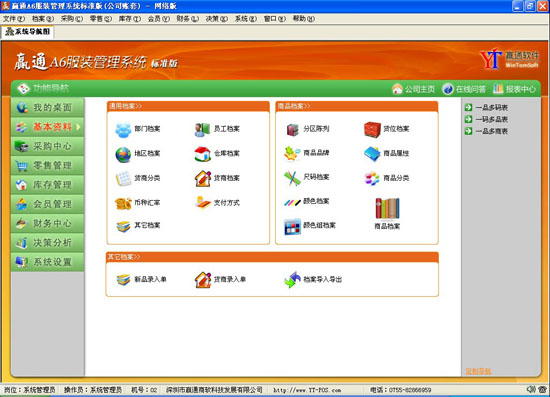Open the 档案 menu
The width and height of the screenshot is (550, 397).
point(43,19)
